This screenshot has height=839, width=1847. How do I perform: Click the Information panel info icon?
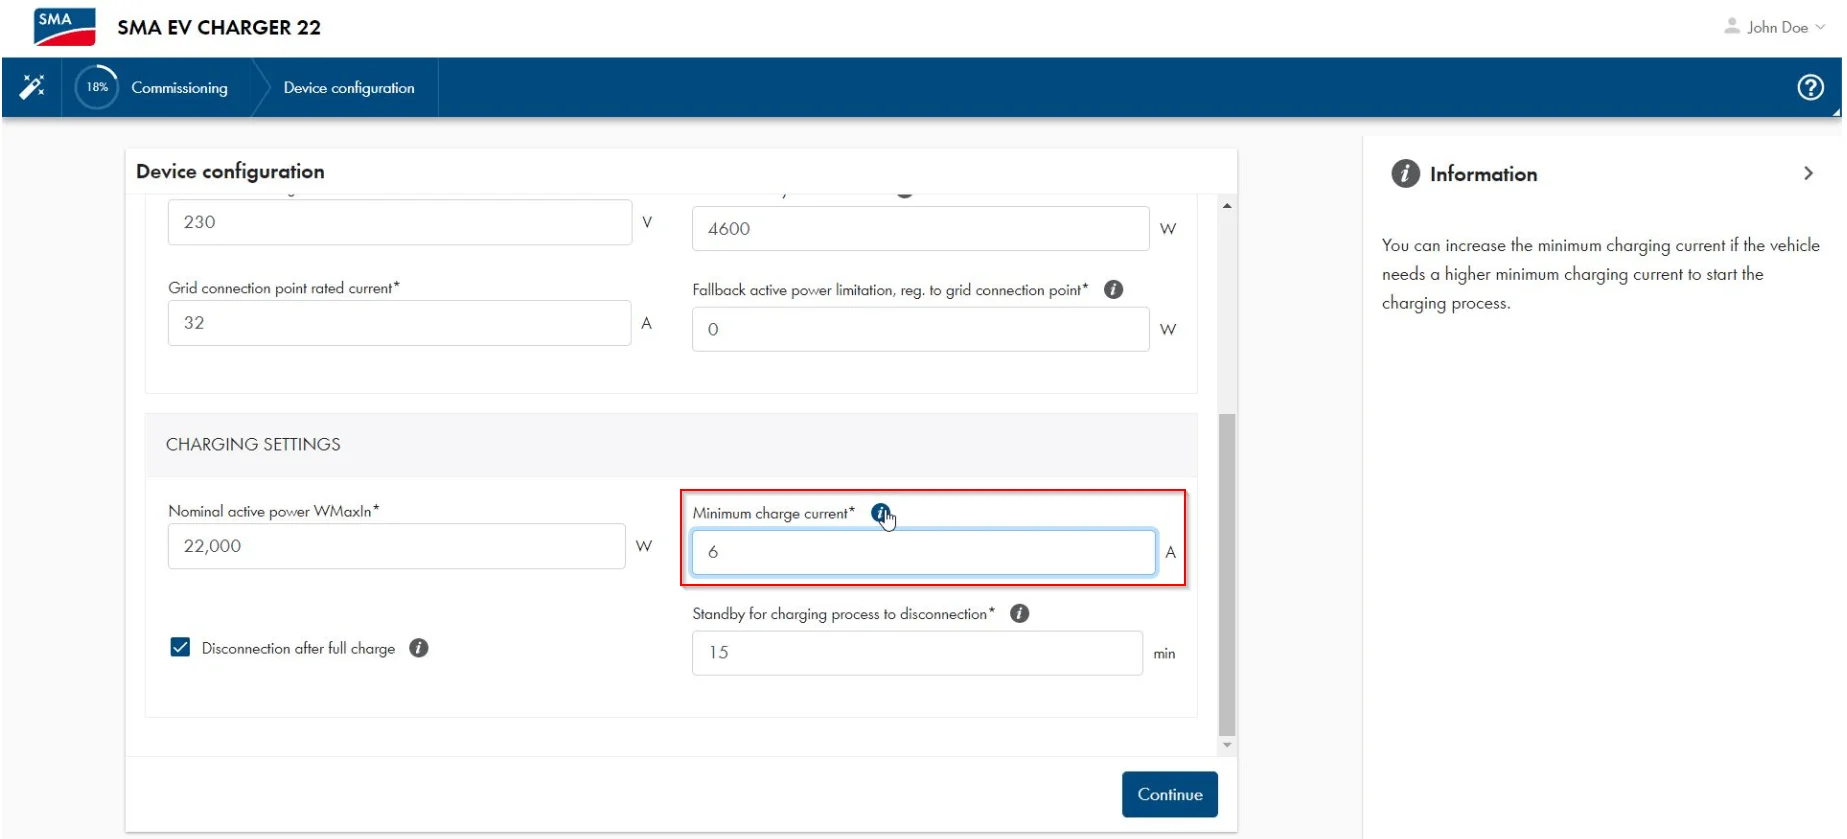tap(1405, 174)
